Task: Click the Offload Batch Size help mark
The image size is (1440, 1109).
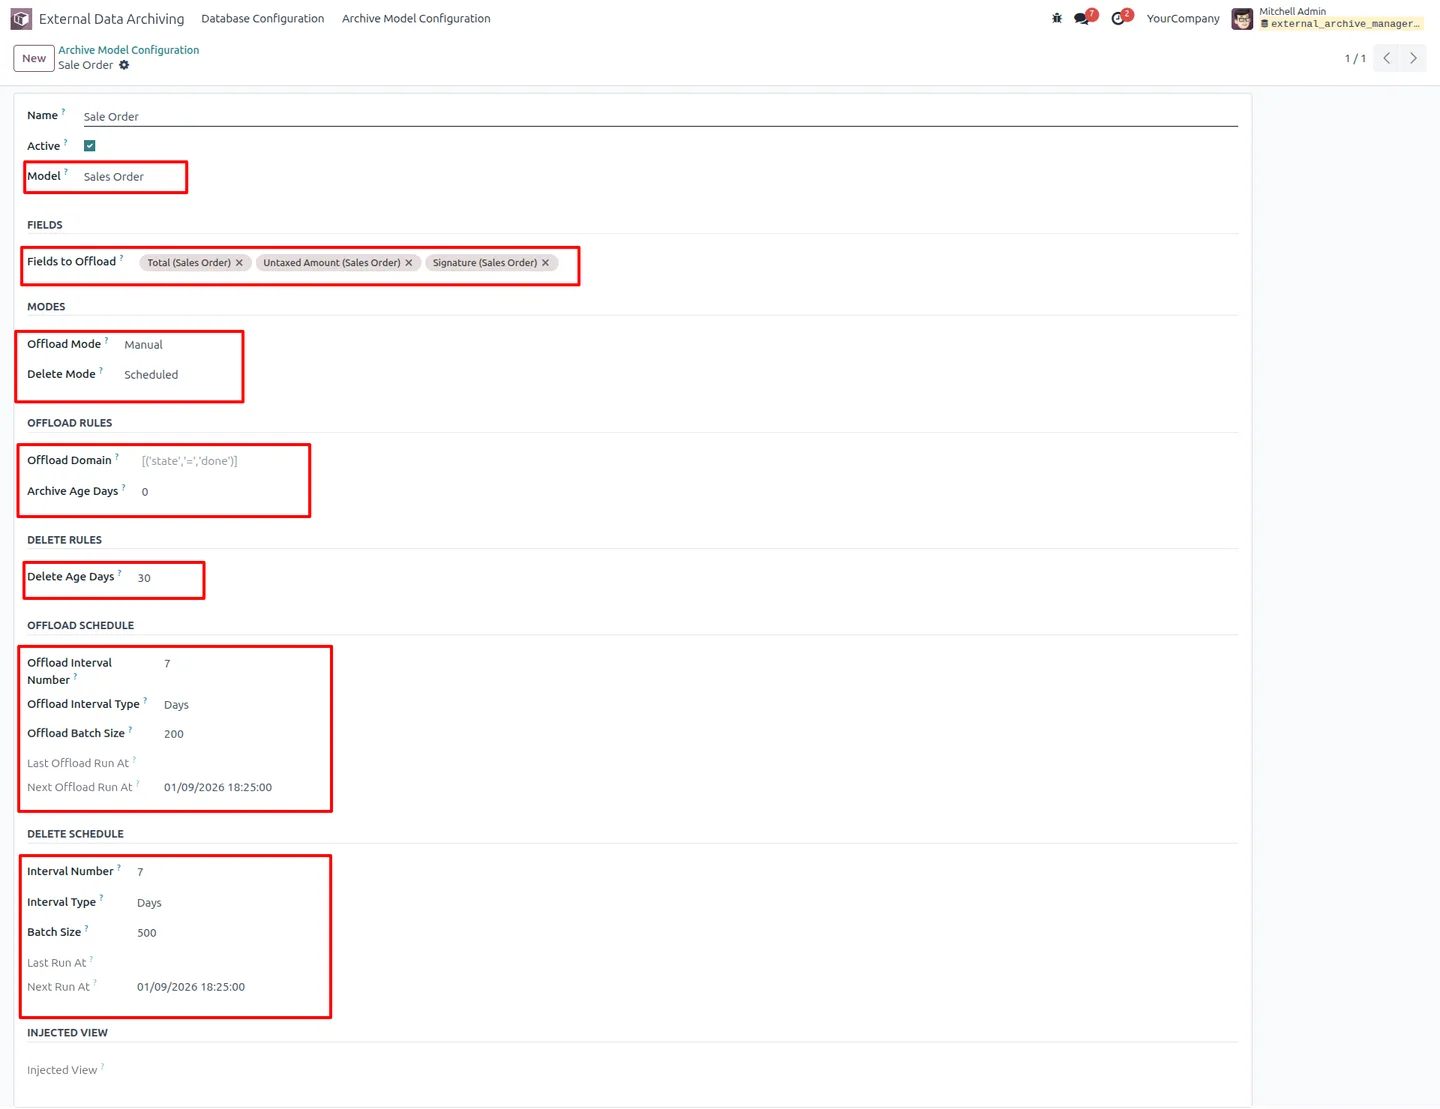Action: click(130, 729)
